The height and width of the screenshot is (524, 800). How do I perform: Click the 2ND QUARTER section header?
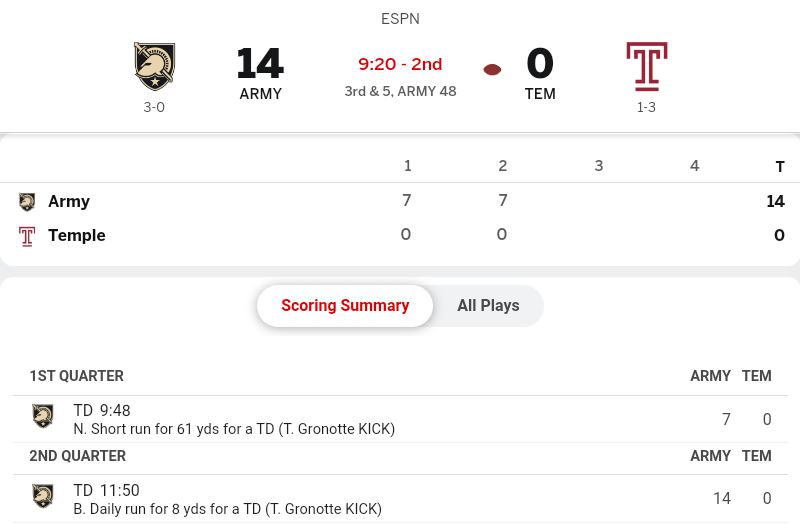(x=77, y=456)
